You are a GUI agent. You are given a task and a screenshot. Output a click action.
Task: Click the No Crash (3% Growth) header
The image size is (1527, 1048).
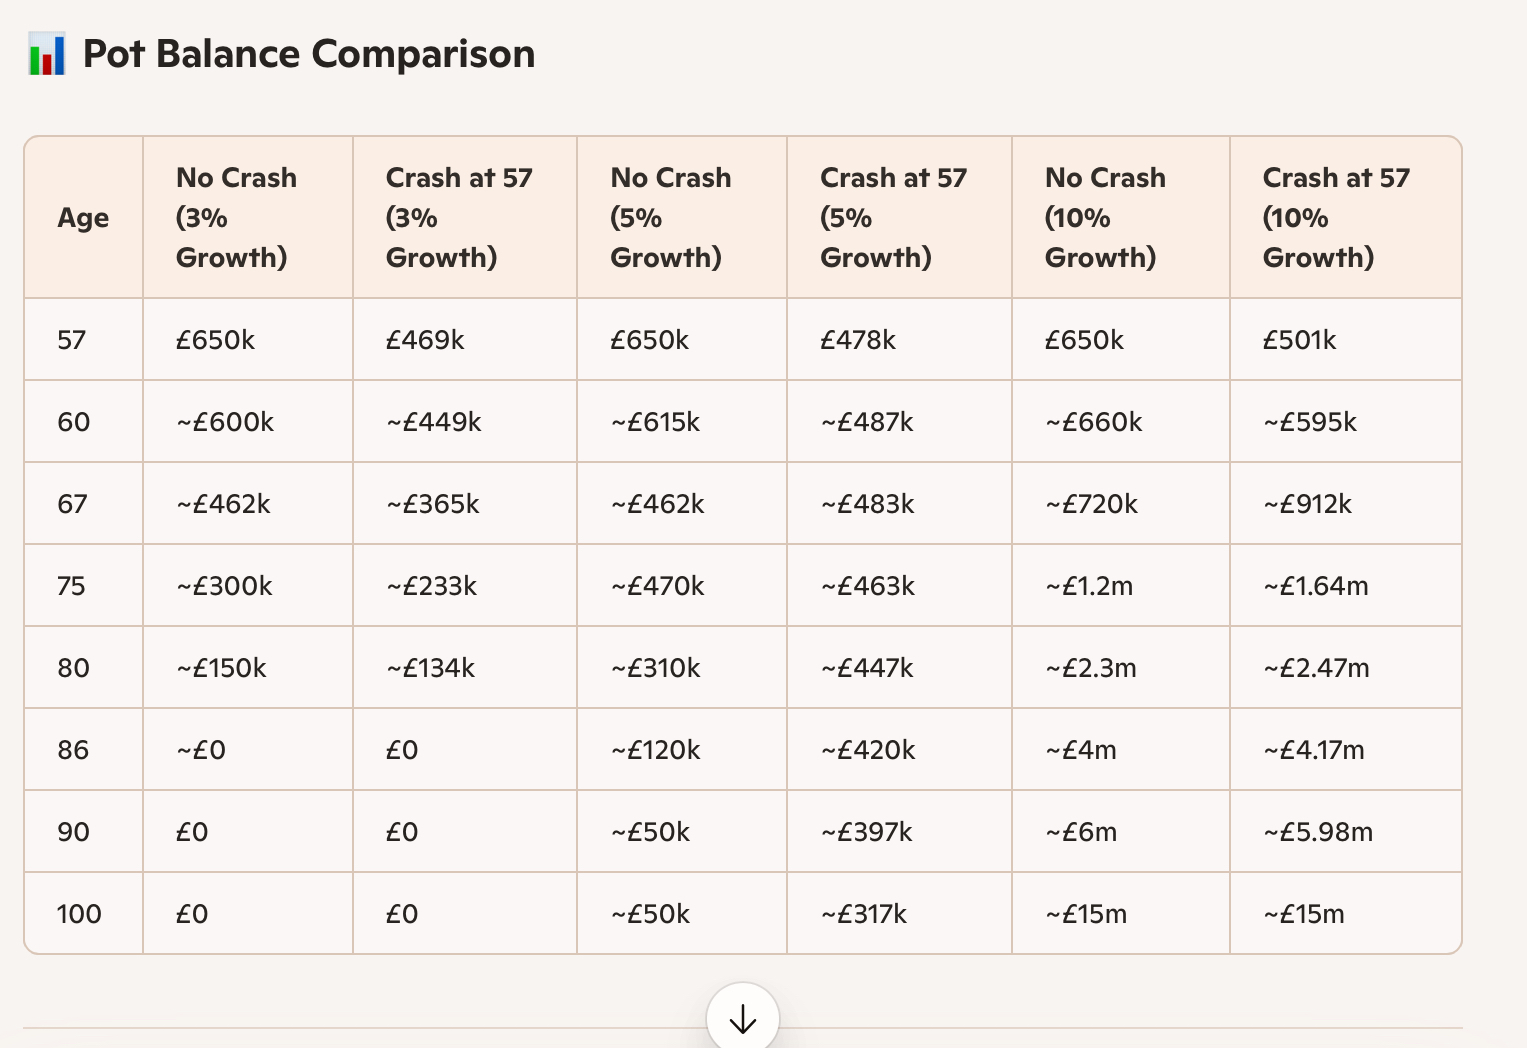pyautogui.click(x=236, y=218)
